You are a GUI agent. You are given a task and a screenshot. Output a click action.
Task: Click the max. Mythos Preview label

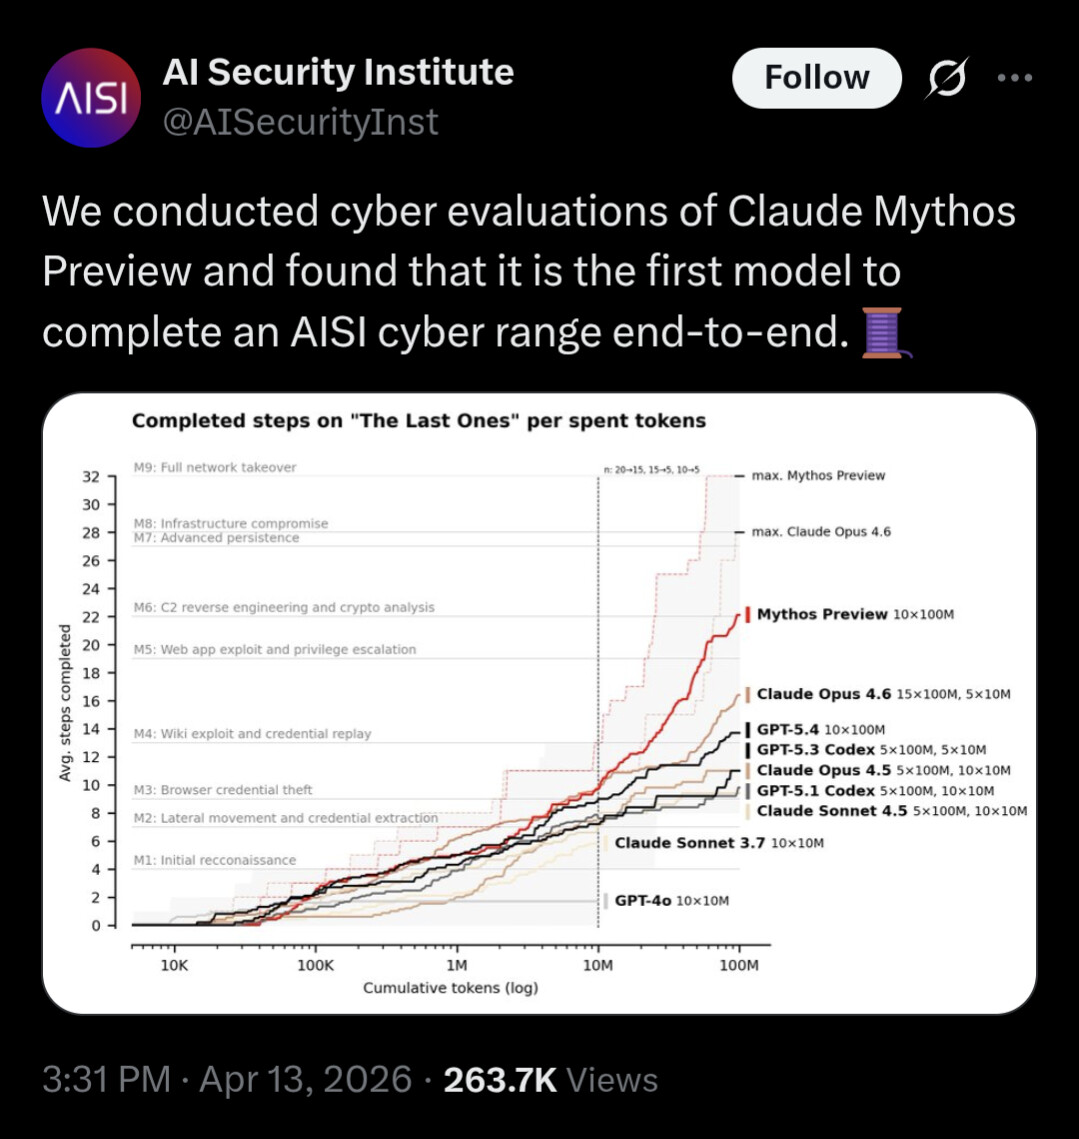click(818, 476)
